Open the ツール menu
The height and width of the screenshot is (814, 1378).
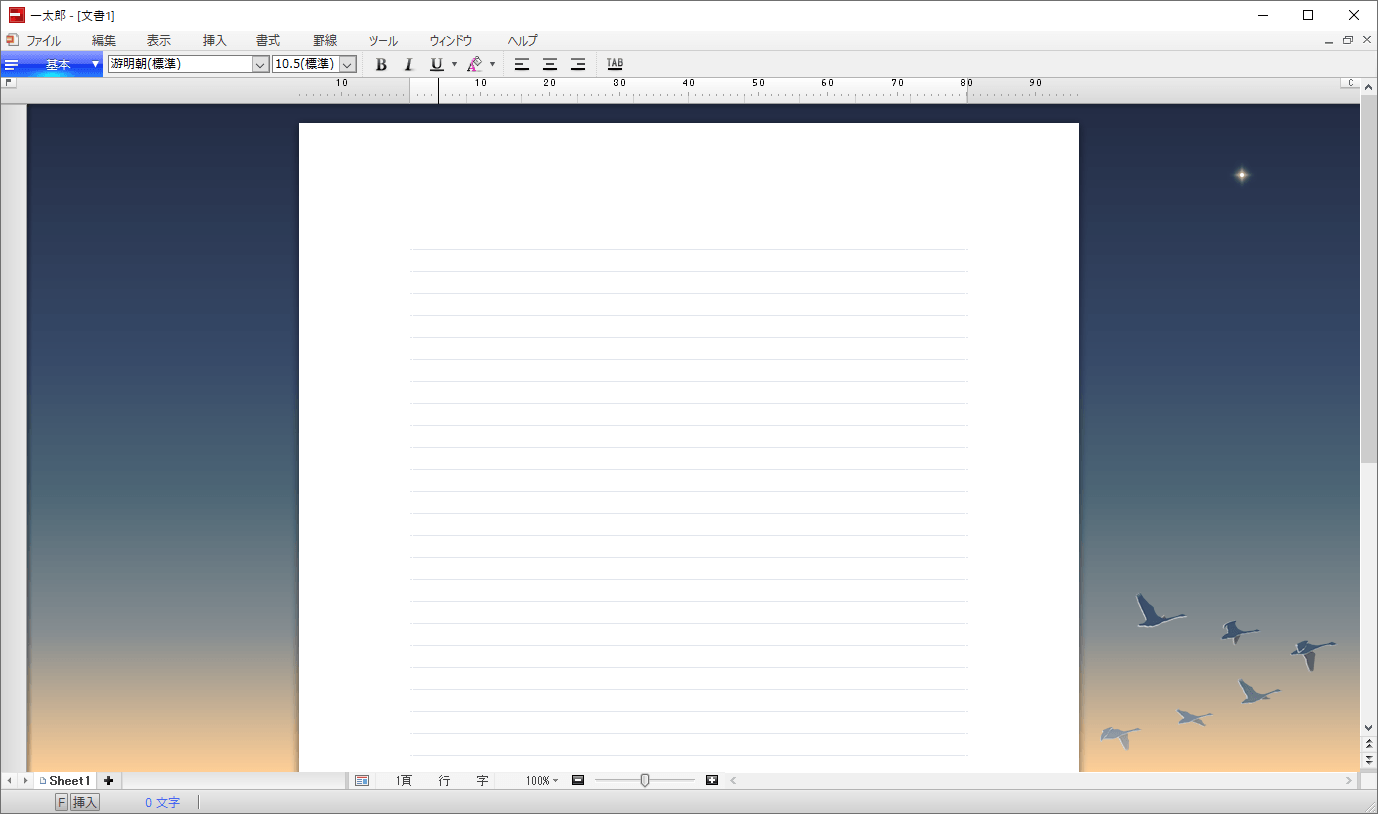click(383, 41)
